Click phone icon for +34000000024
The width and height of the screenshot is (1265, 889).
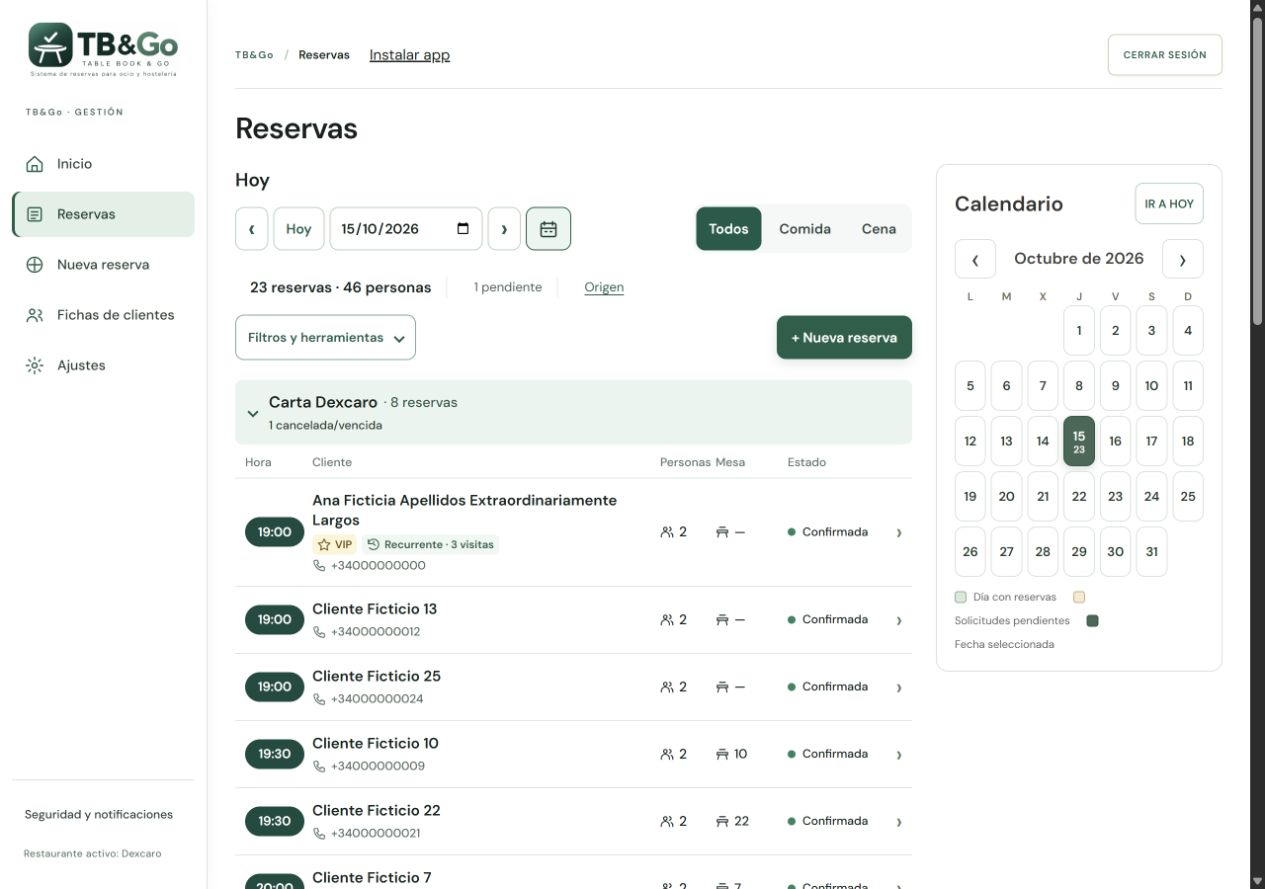(320, 699)
